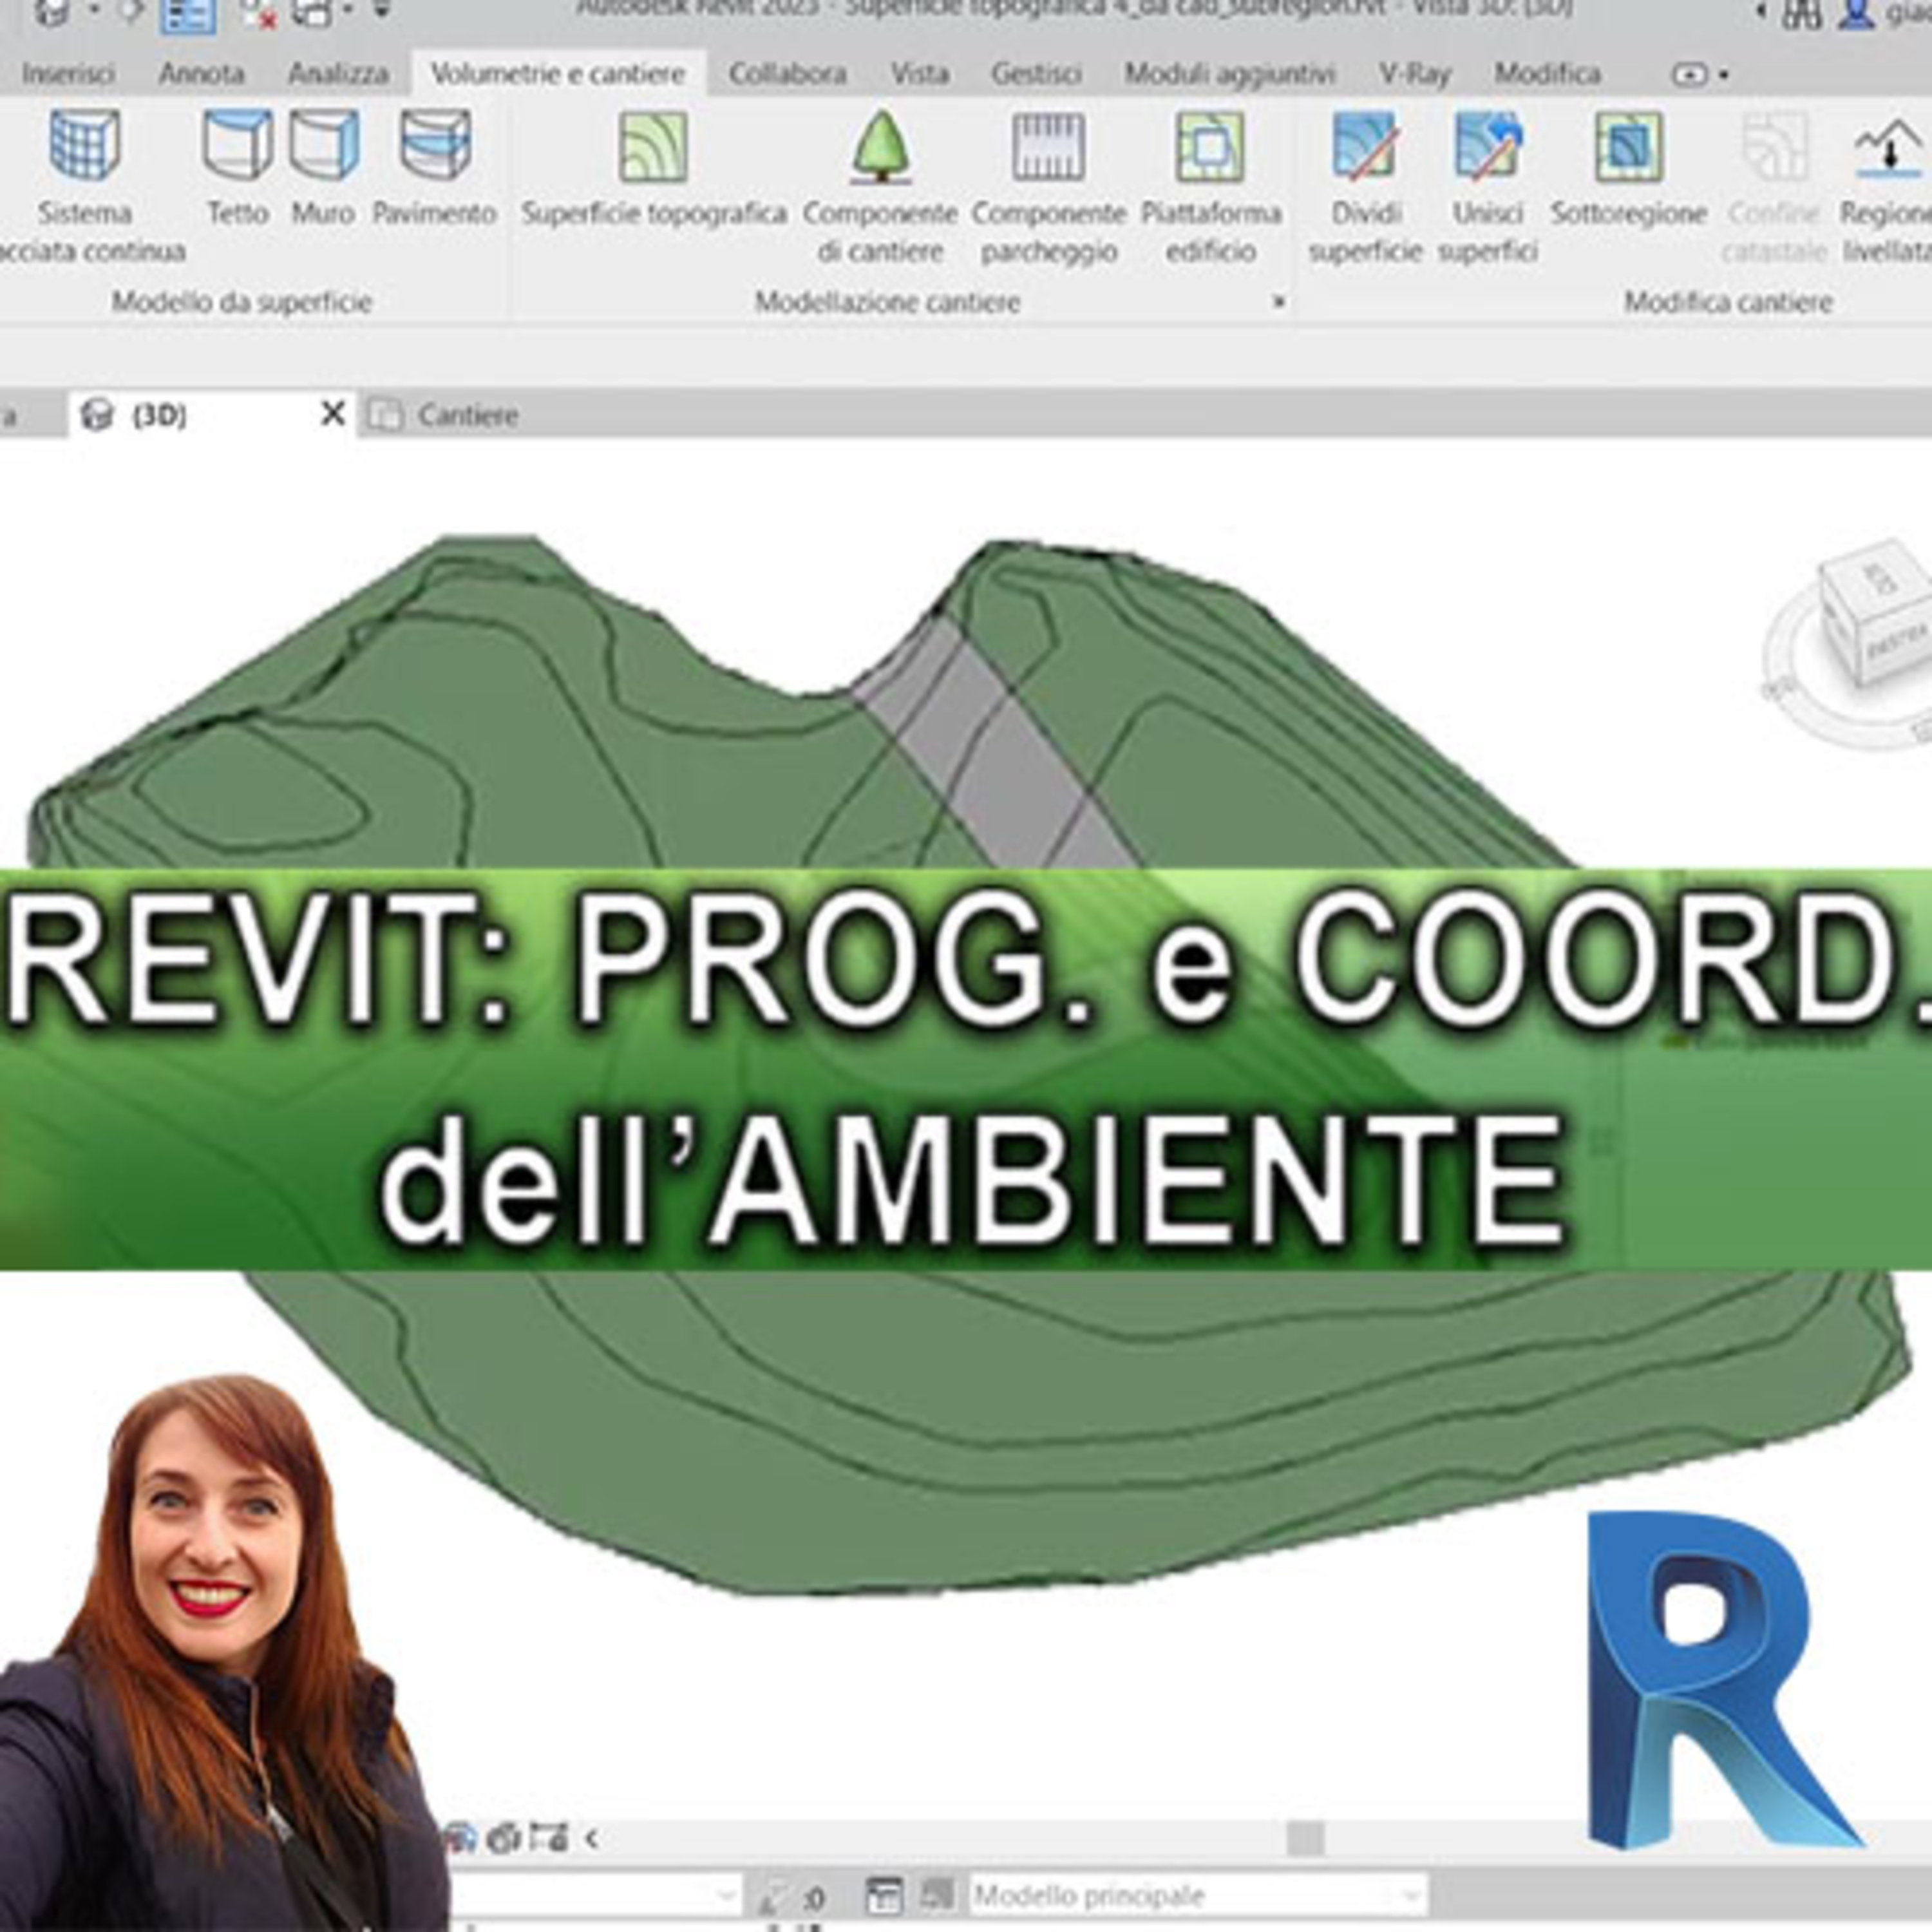The width and height of the screenshot is (1932, 1932).
Task: Switch to the Vista tab
Action: click(919, 73)
